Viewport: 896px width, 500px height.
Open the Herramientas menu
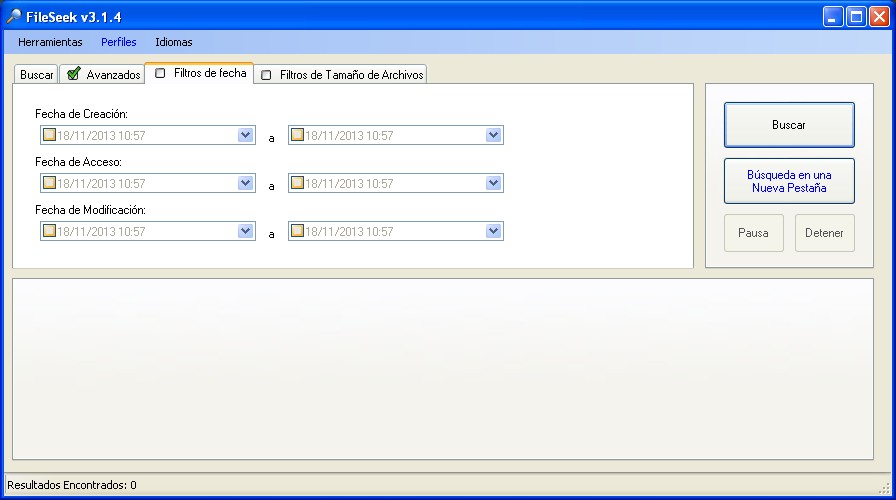pos(50,42)
